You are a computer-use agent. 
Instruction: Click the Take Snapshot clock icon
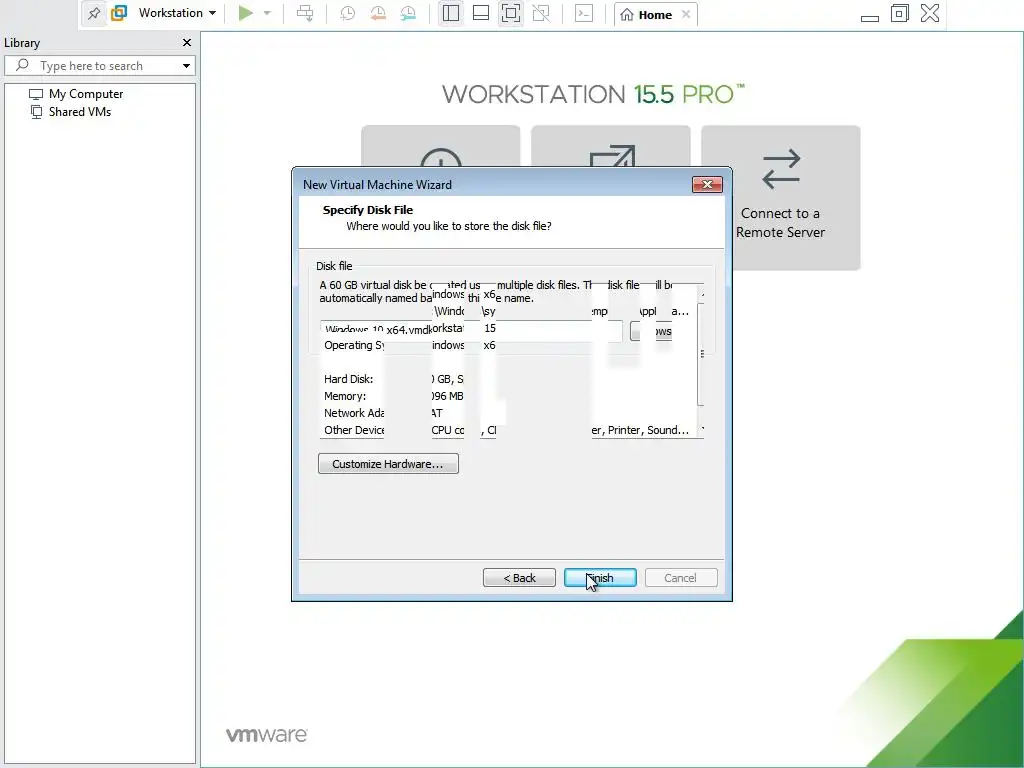(347, 13)
